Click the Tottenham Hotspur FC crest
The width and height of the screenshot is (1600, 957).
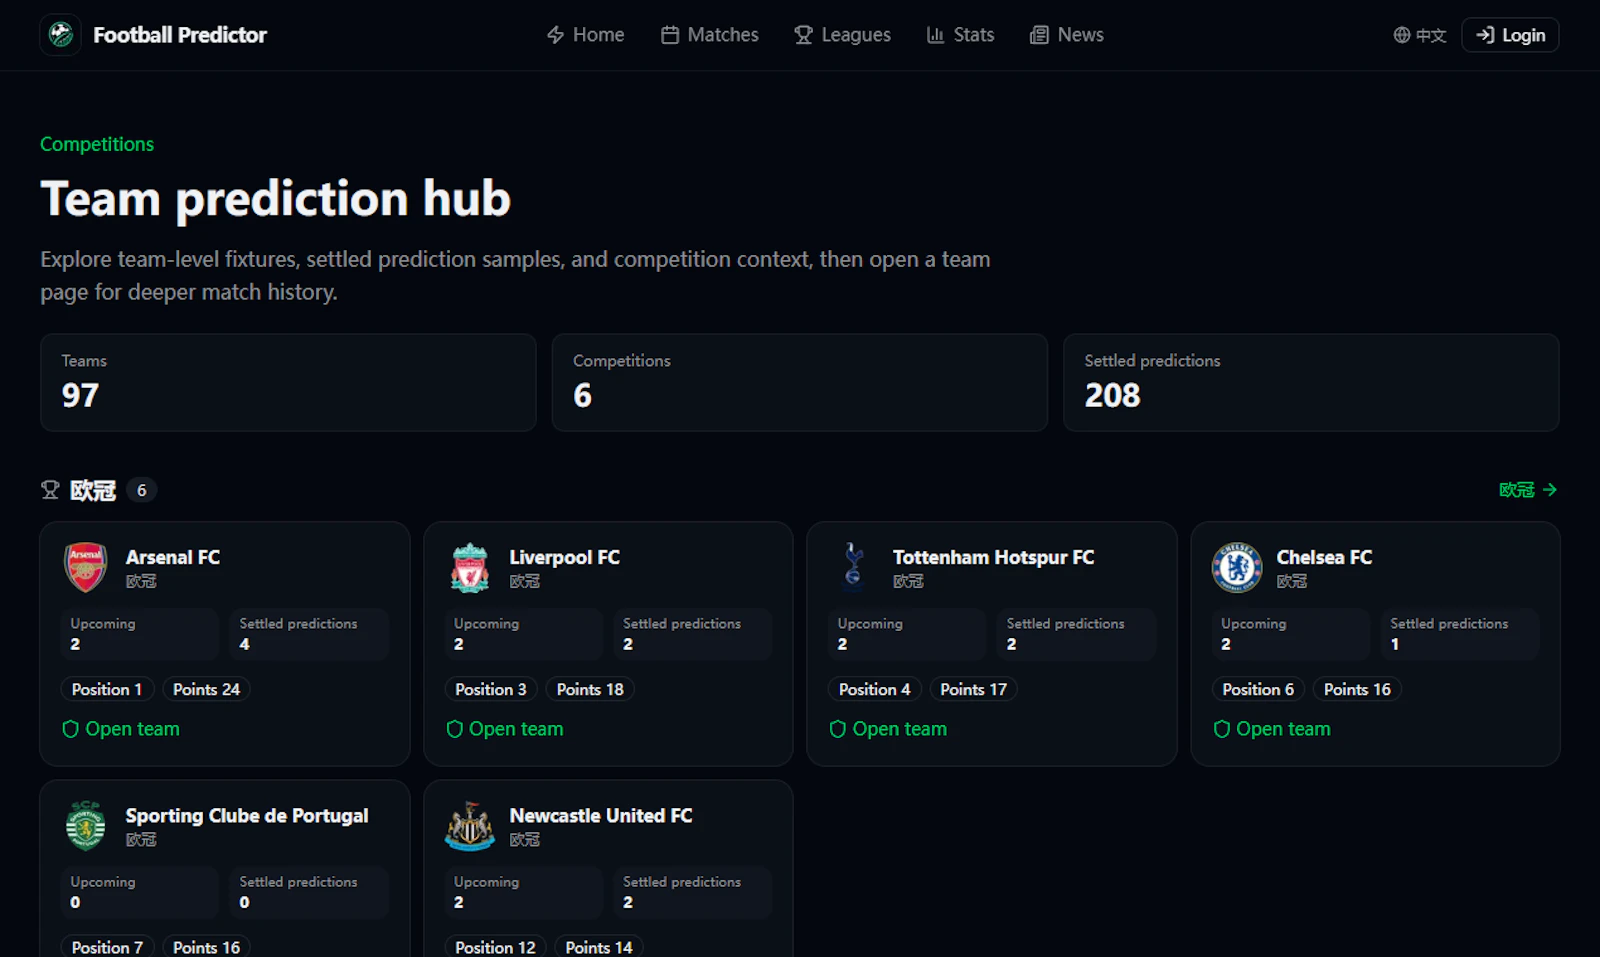(853, 568)
